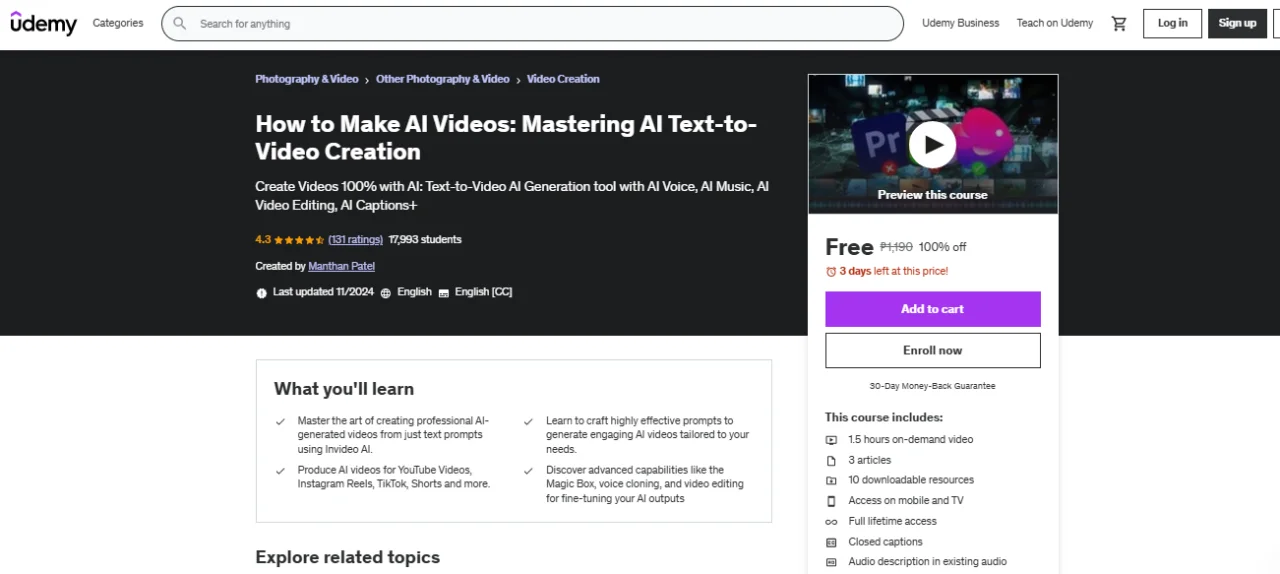The height and width of the screenshot is (574, 1280).
Task: Click the on-demand video icon
Action: tap(831, 440)
